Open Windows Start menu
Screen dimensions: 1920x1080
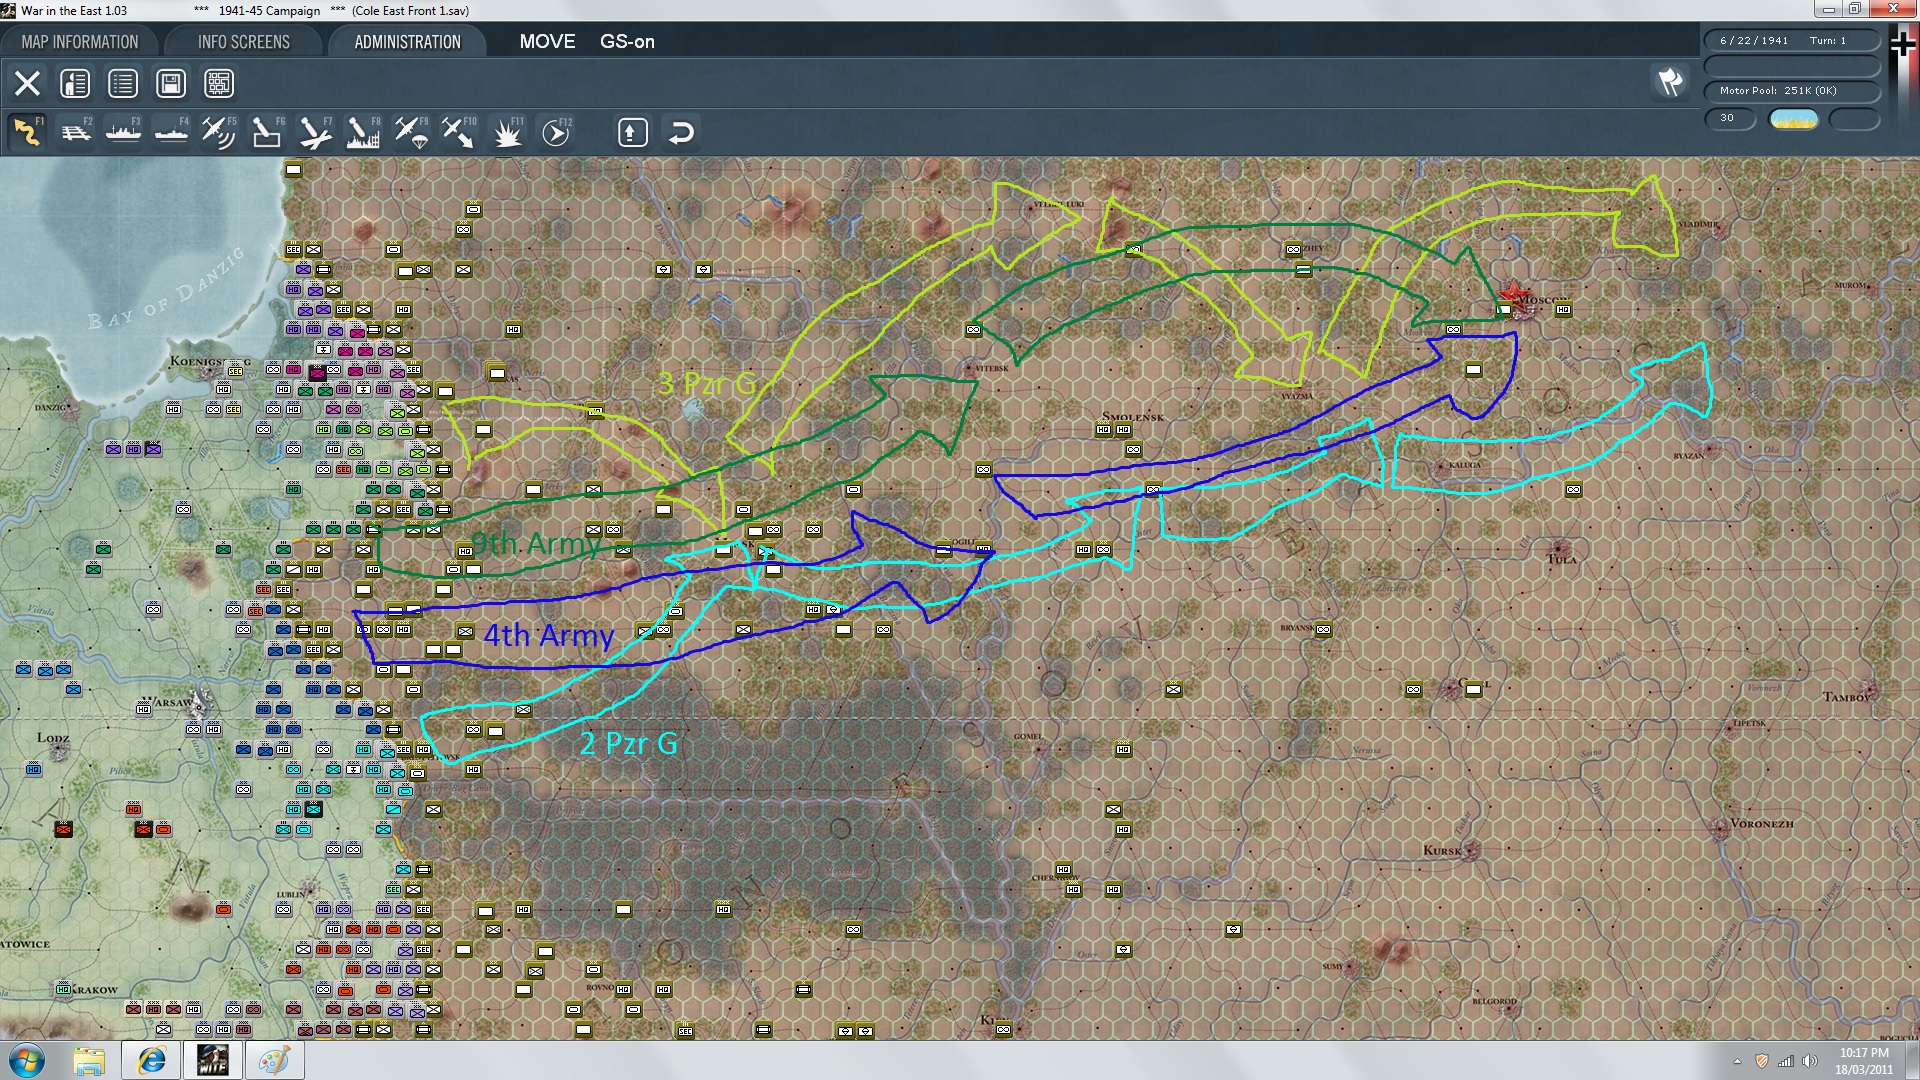click(x=26, y=1060)
